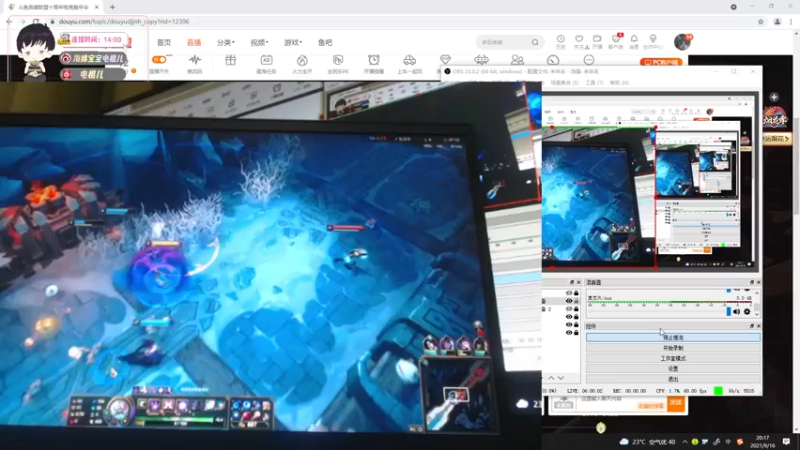
Task: Open the Windows notification center icon
Action: (786, 441)
